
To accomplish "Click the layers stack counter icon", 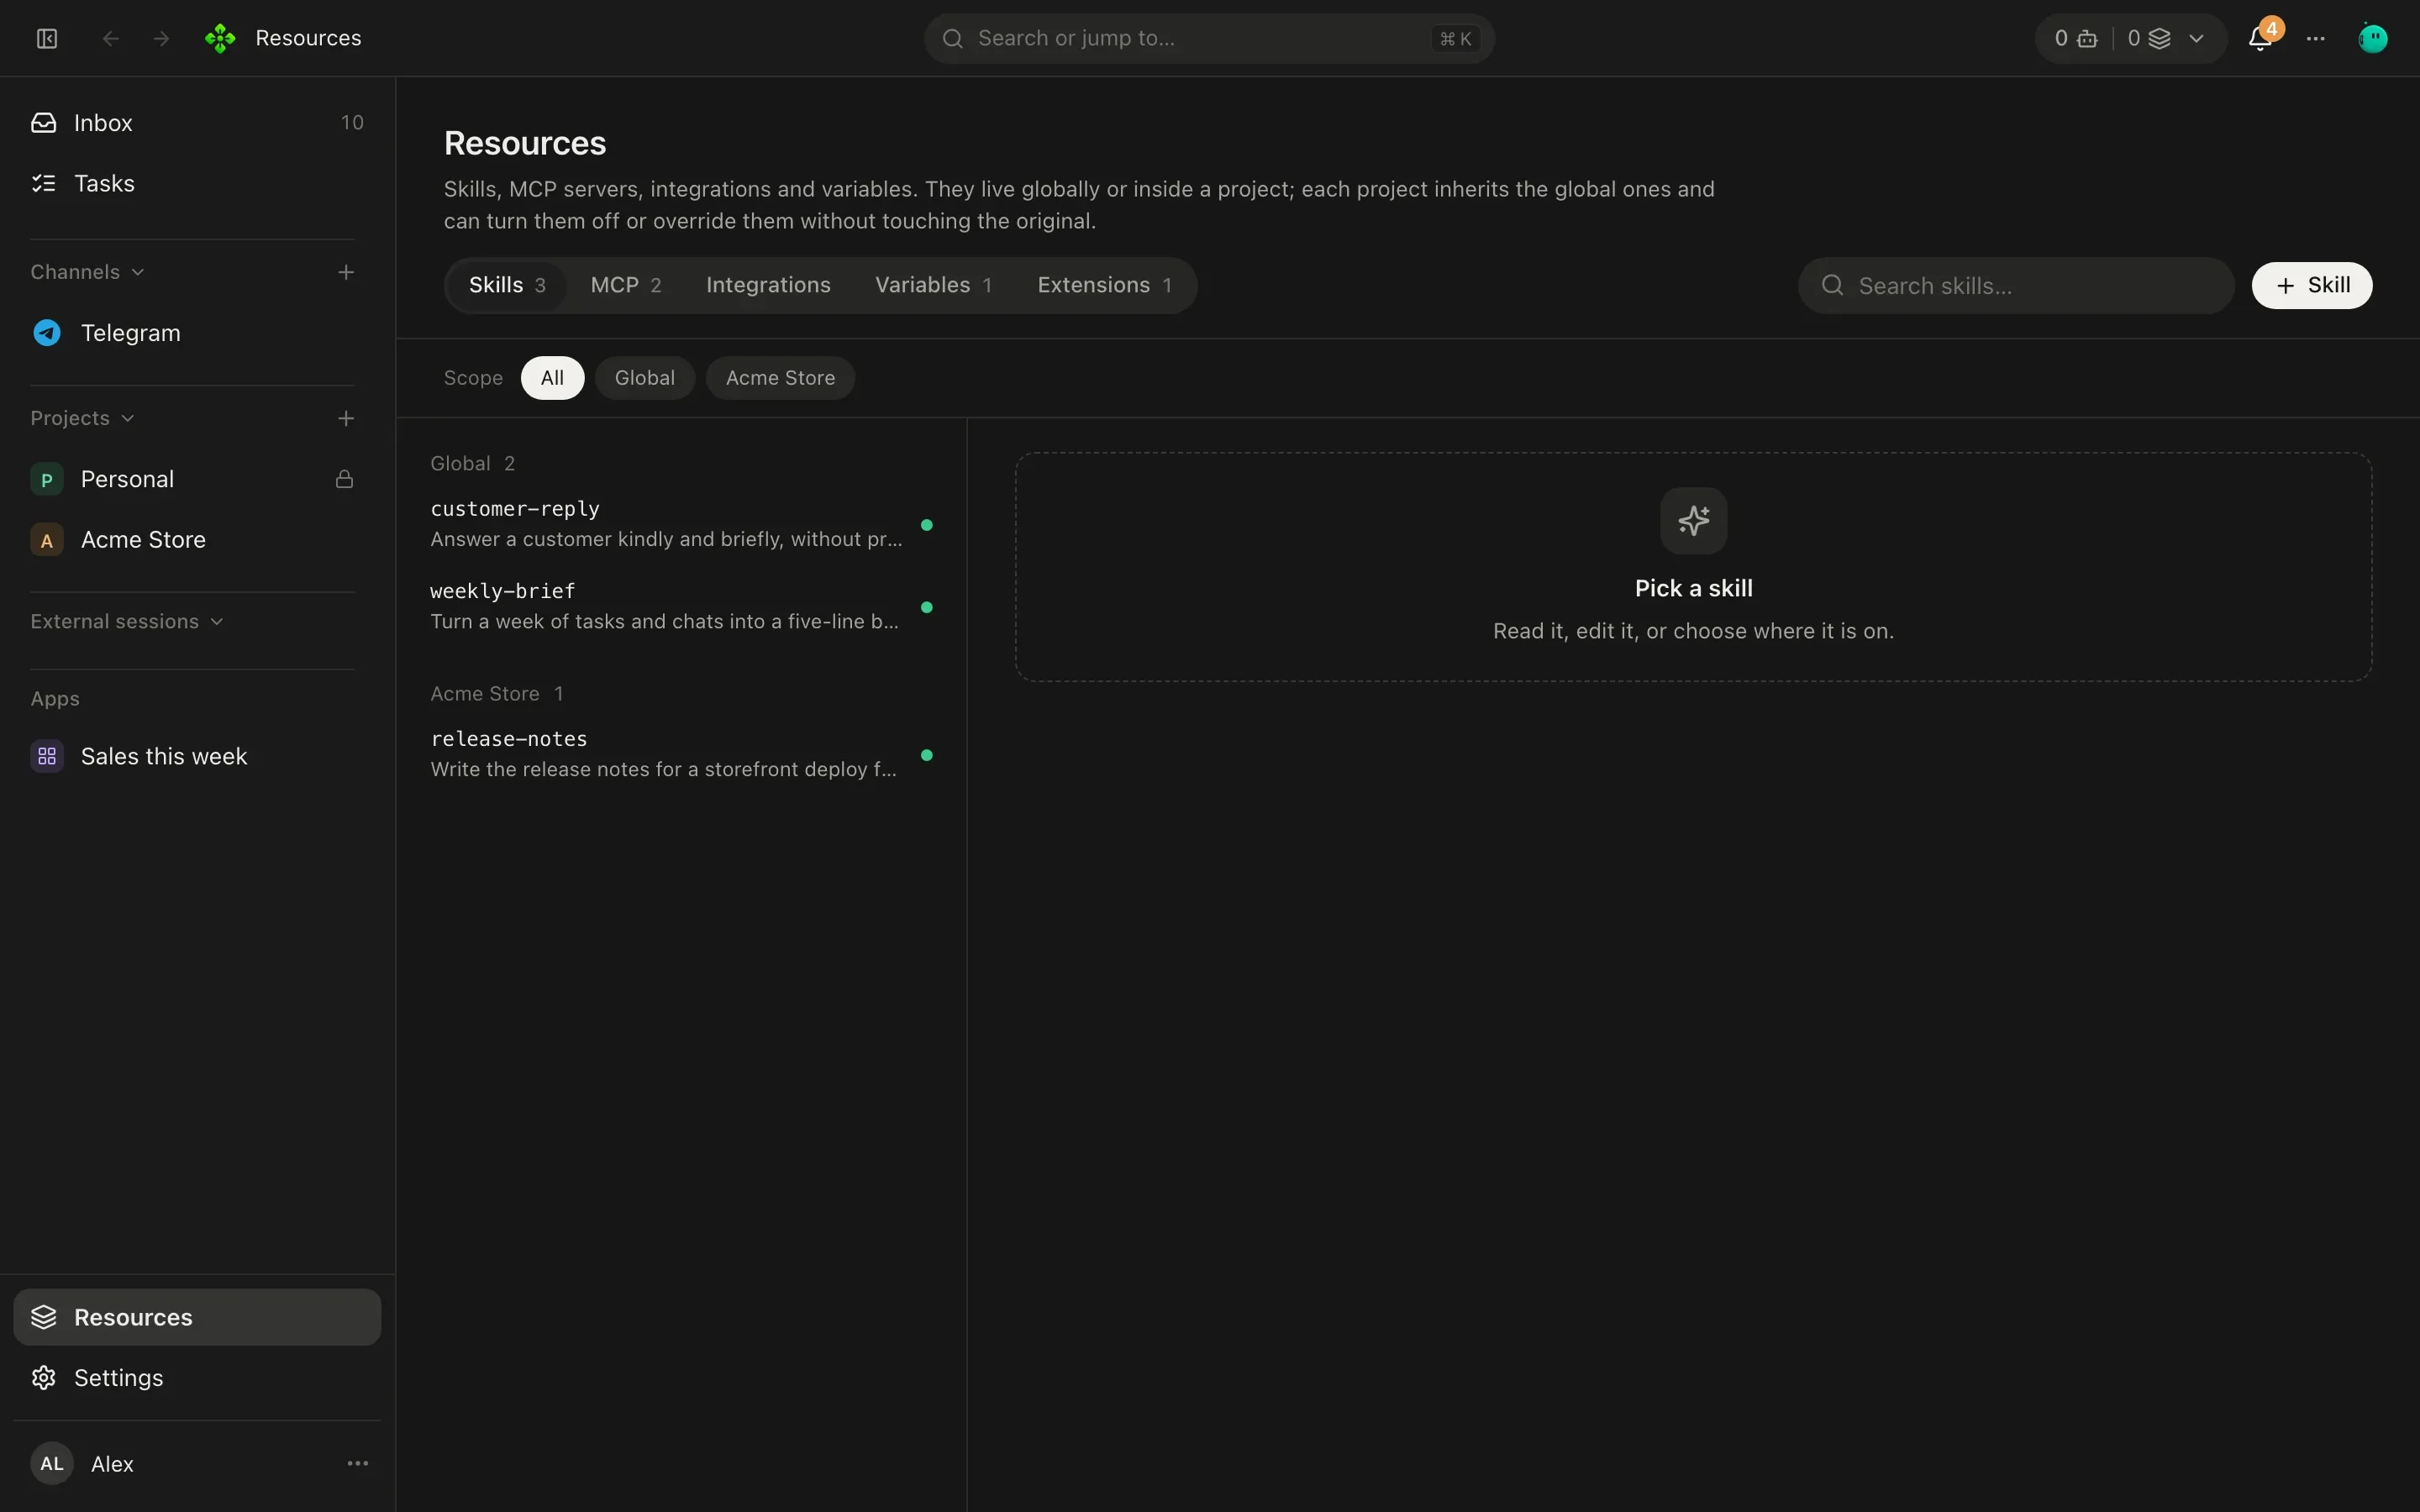I will (x=2159, y=38).
